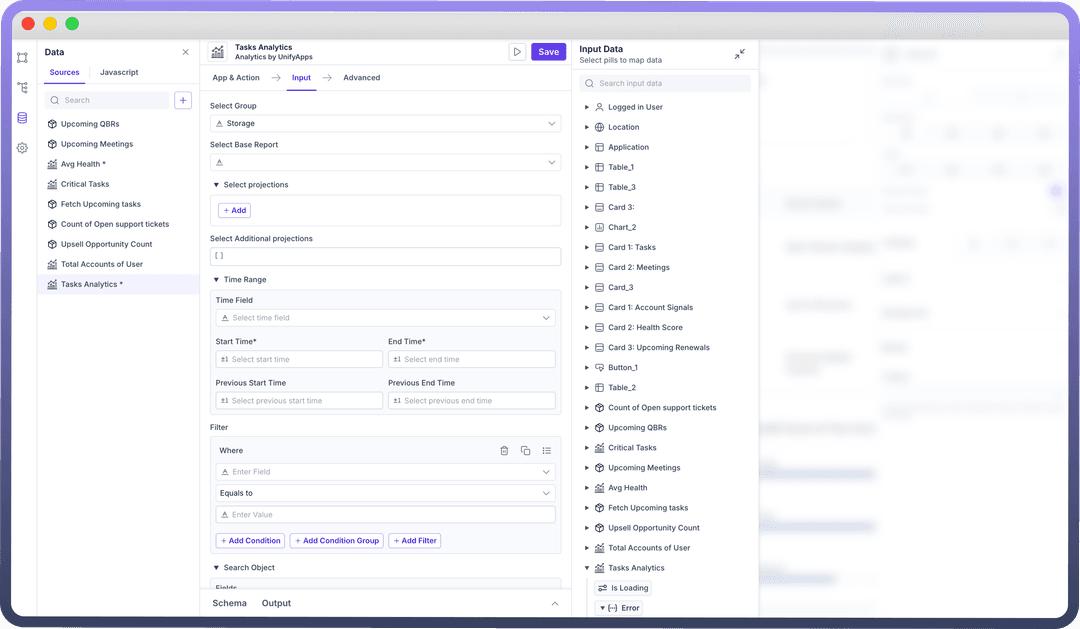Click the database icon in left sidebar
The height and width of the screenshot is (629, 1080).
22,118
